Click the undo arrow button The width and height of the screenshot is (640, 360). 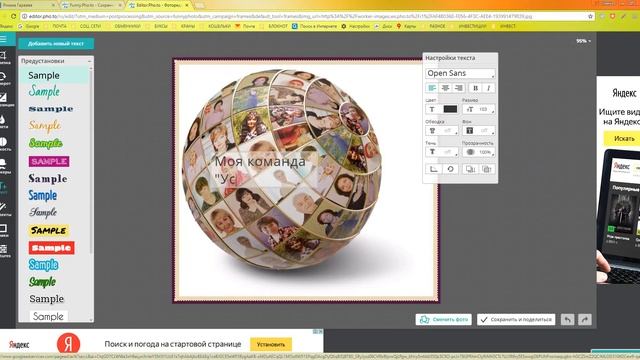pyautogui.click(x=567, y=320)
